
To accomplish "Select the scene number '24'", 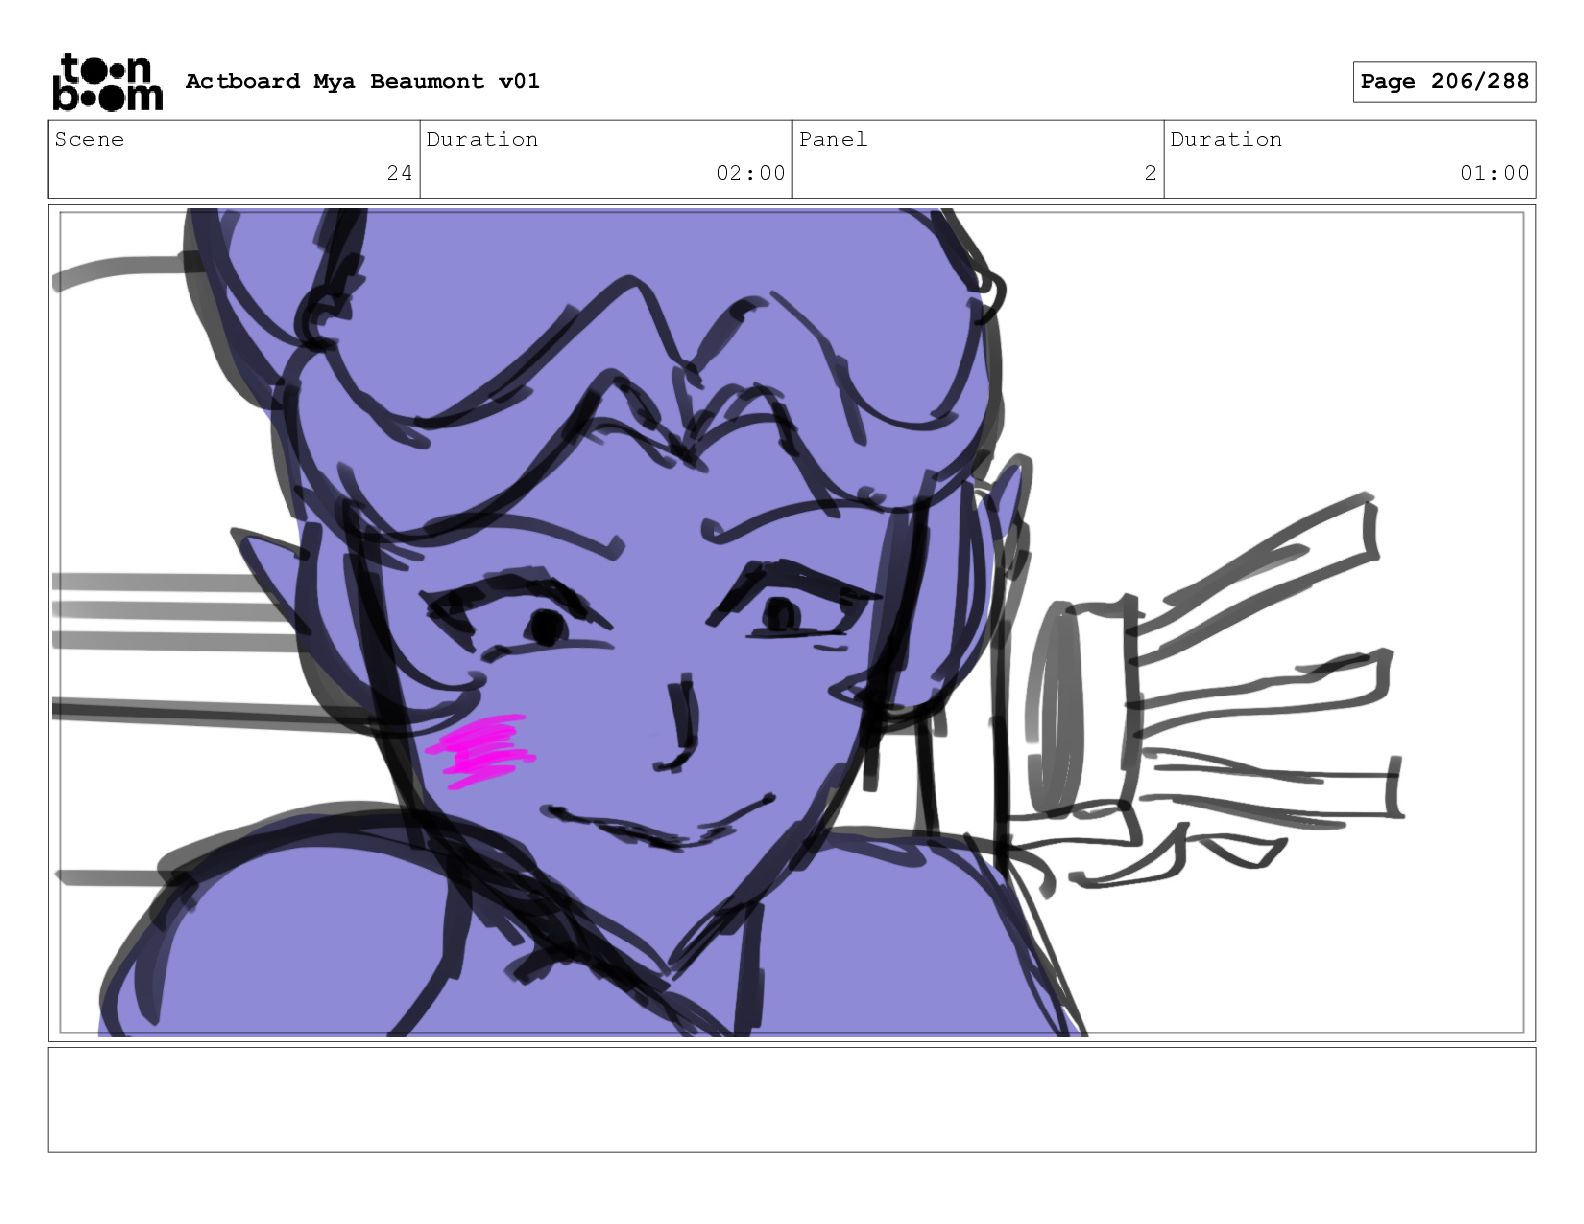I will (399, 173).
